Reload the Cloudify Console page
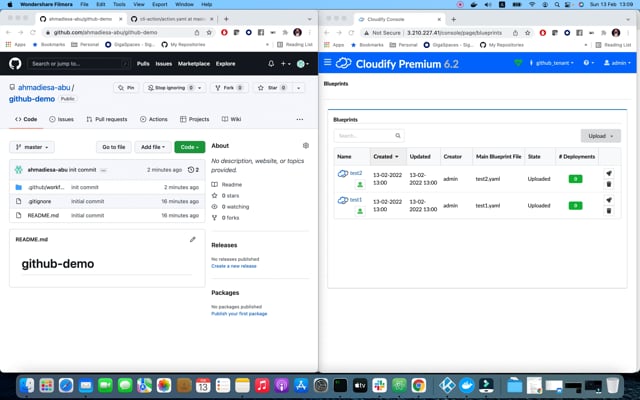 point(351,33)
